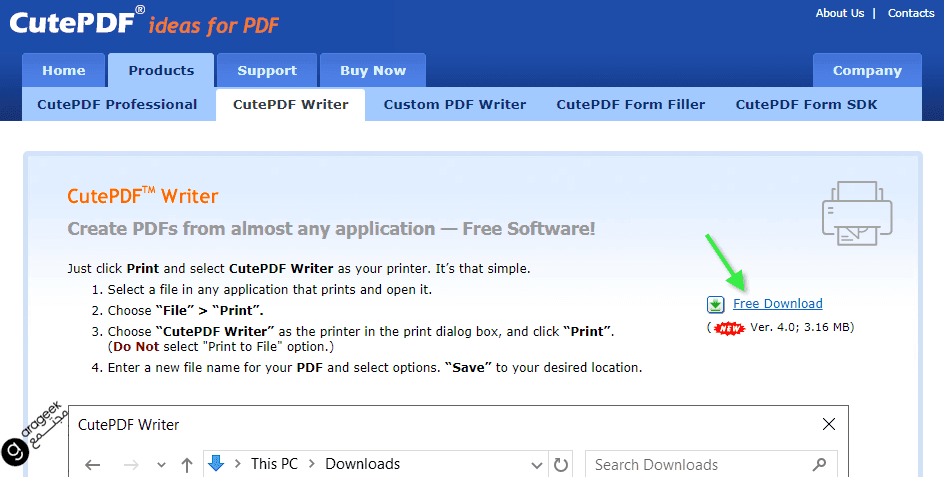Open the recent locations dropdown chevron
This screenshot has height=477, width=944.
(161, 464)
